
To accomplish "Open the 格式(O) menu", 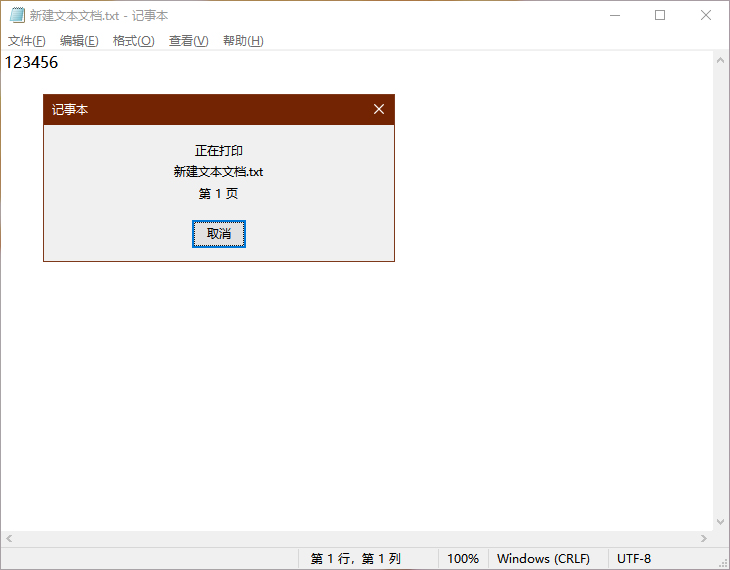I will click(133, 41).
